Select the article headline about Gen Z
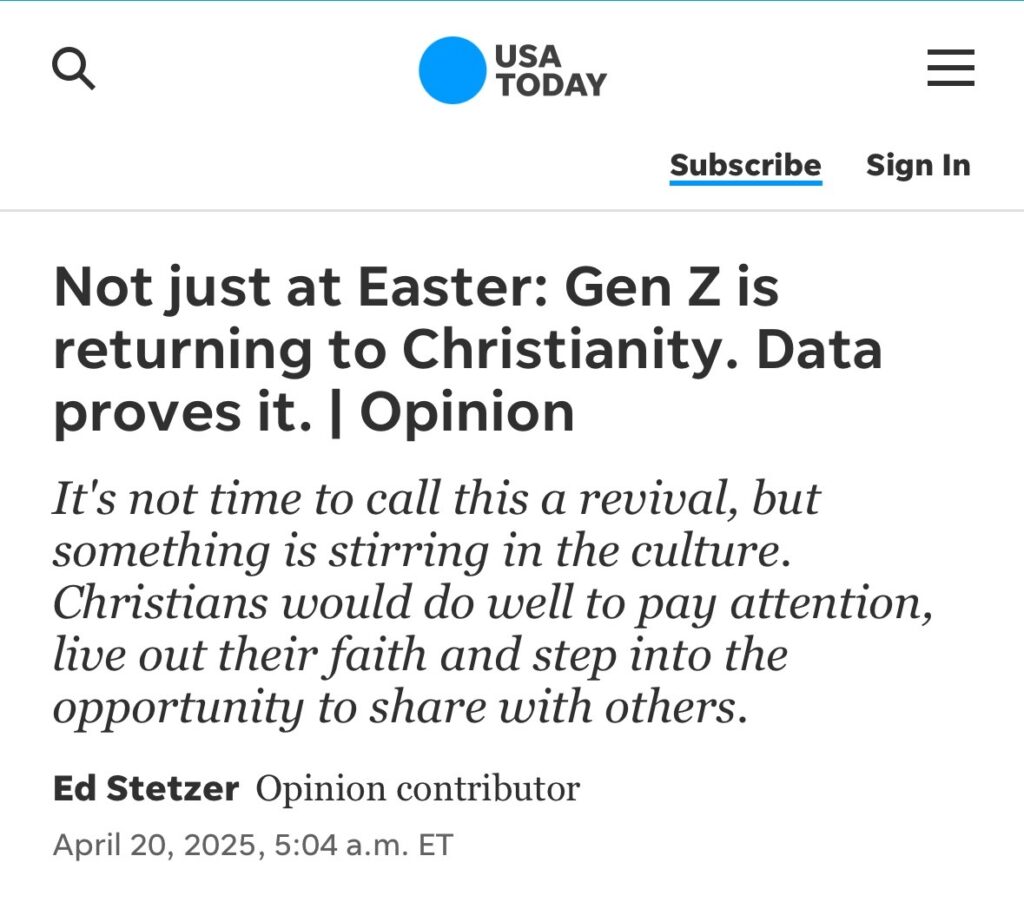Screen dimensions: 1024x902 (x=468, y=350)
